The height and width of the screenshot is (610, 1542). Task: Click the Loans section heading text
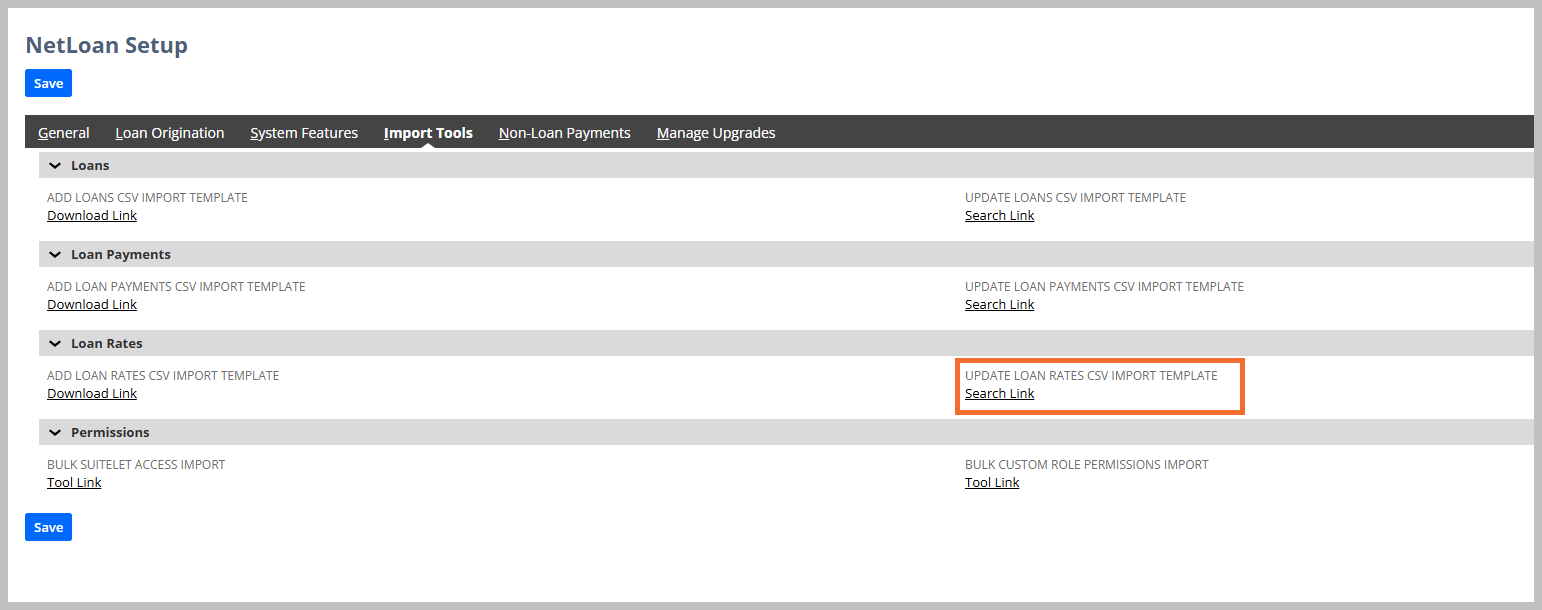click(90, 165)
